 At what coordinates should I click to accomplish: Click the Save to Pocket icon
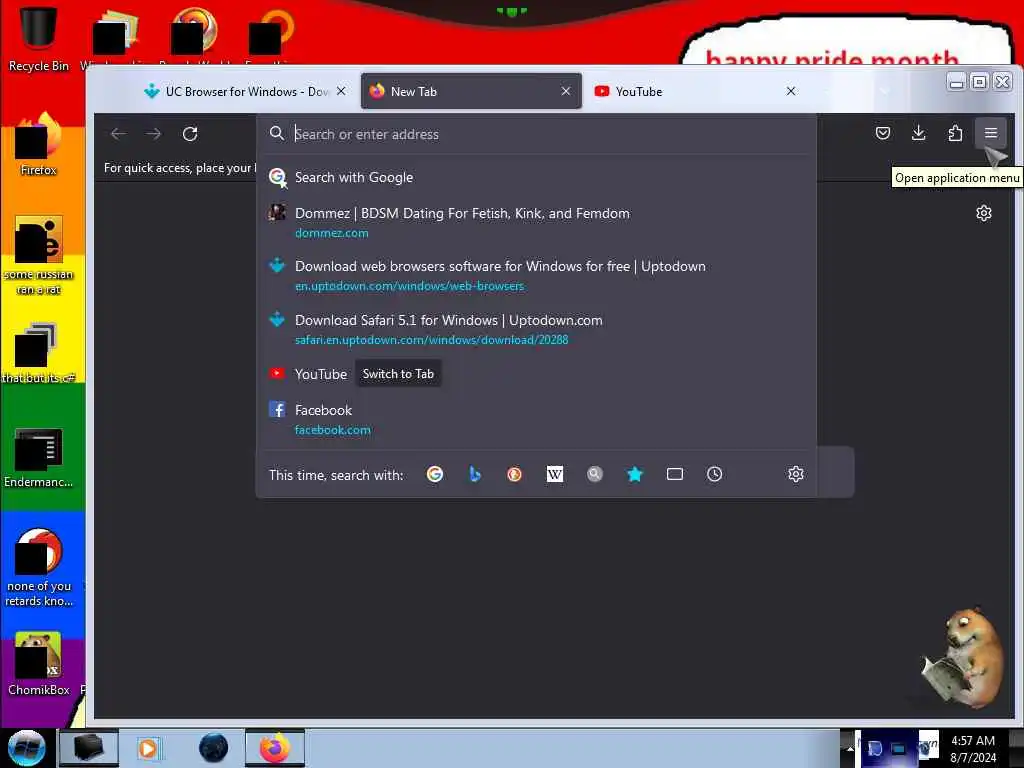coord(883,133)
